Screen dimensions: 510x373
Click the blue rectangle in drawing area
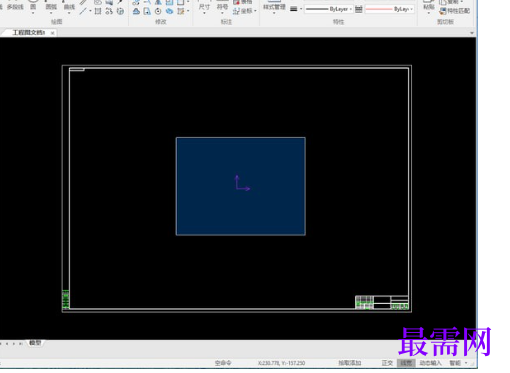(241, 186)
